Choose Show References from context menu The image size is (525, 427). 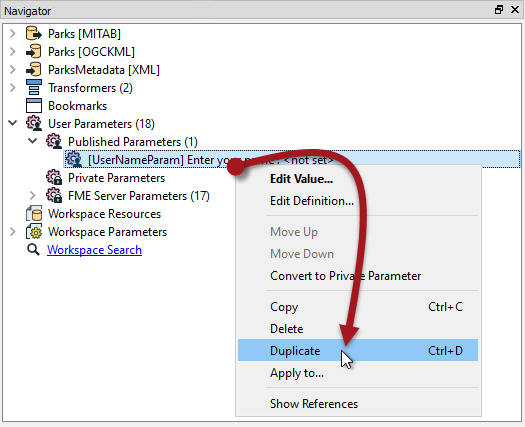pos(358,404)
